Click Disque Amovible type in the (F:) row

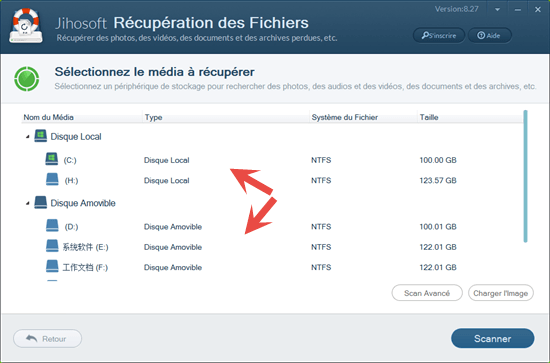(173, 267)
